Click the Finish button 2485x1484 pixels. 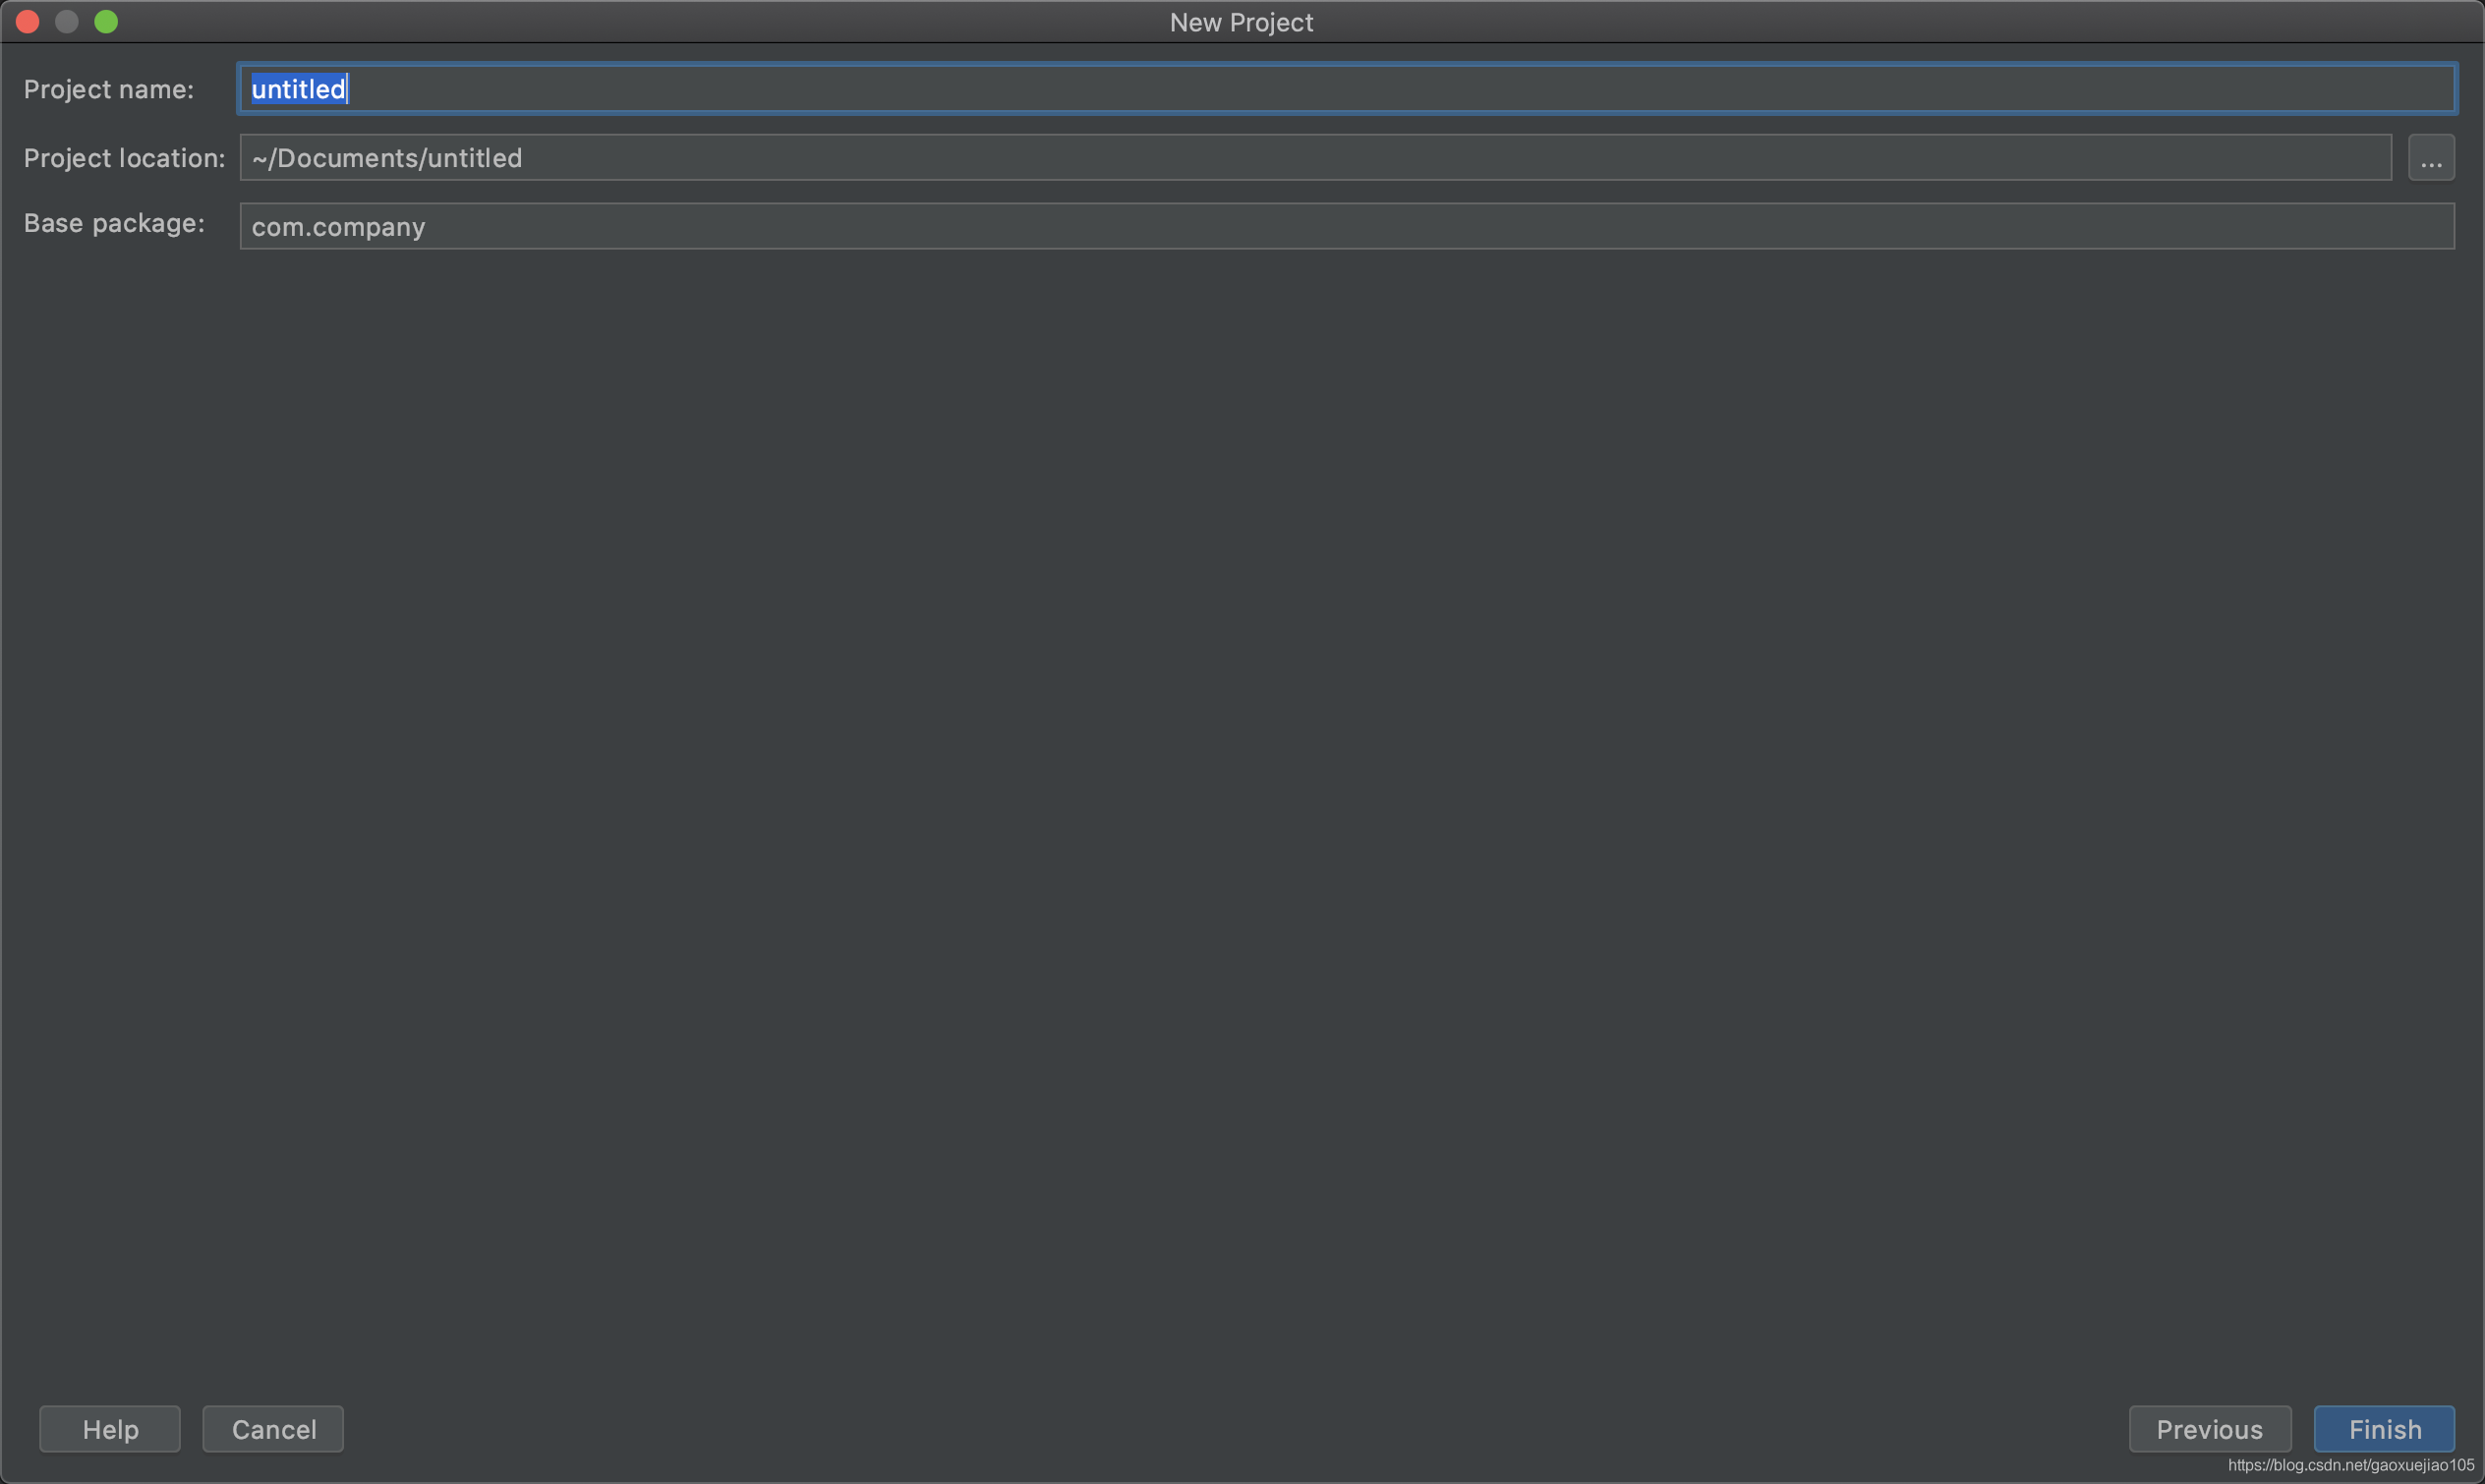click(2383, 1428)
